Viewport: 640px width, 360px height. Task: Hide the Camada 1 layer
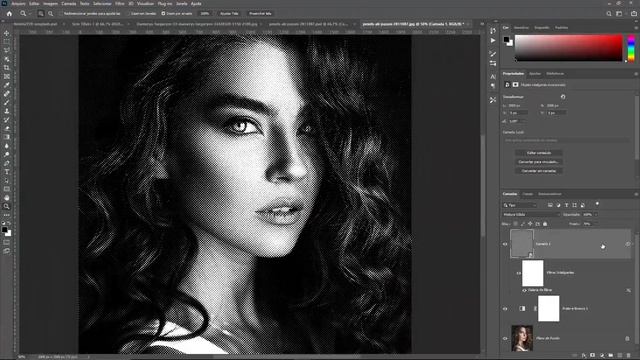click(x=505, y=244)
